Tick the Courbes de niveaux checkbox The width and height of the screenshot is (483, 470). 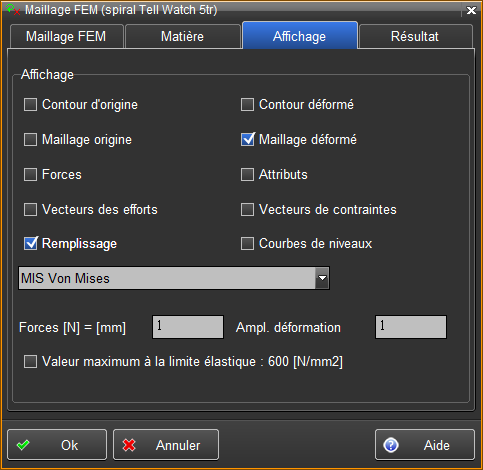(x=247, y=243)
